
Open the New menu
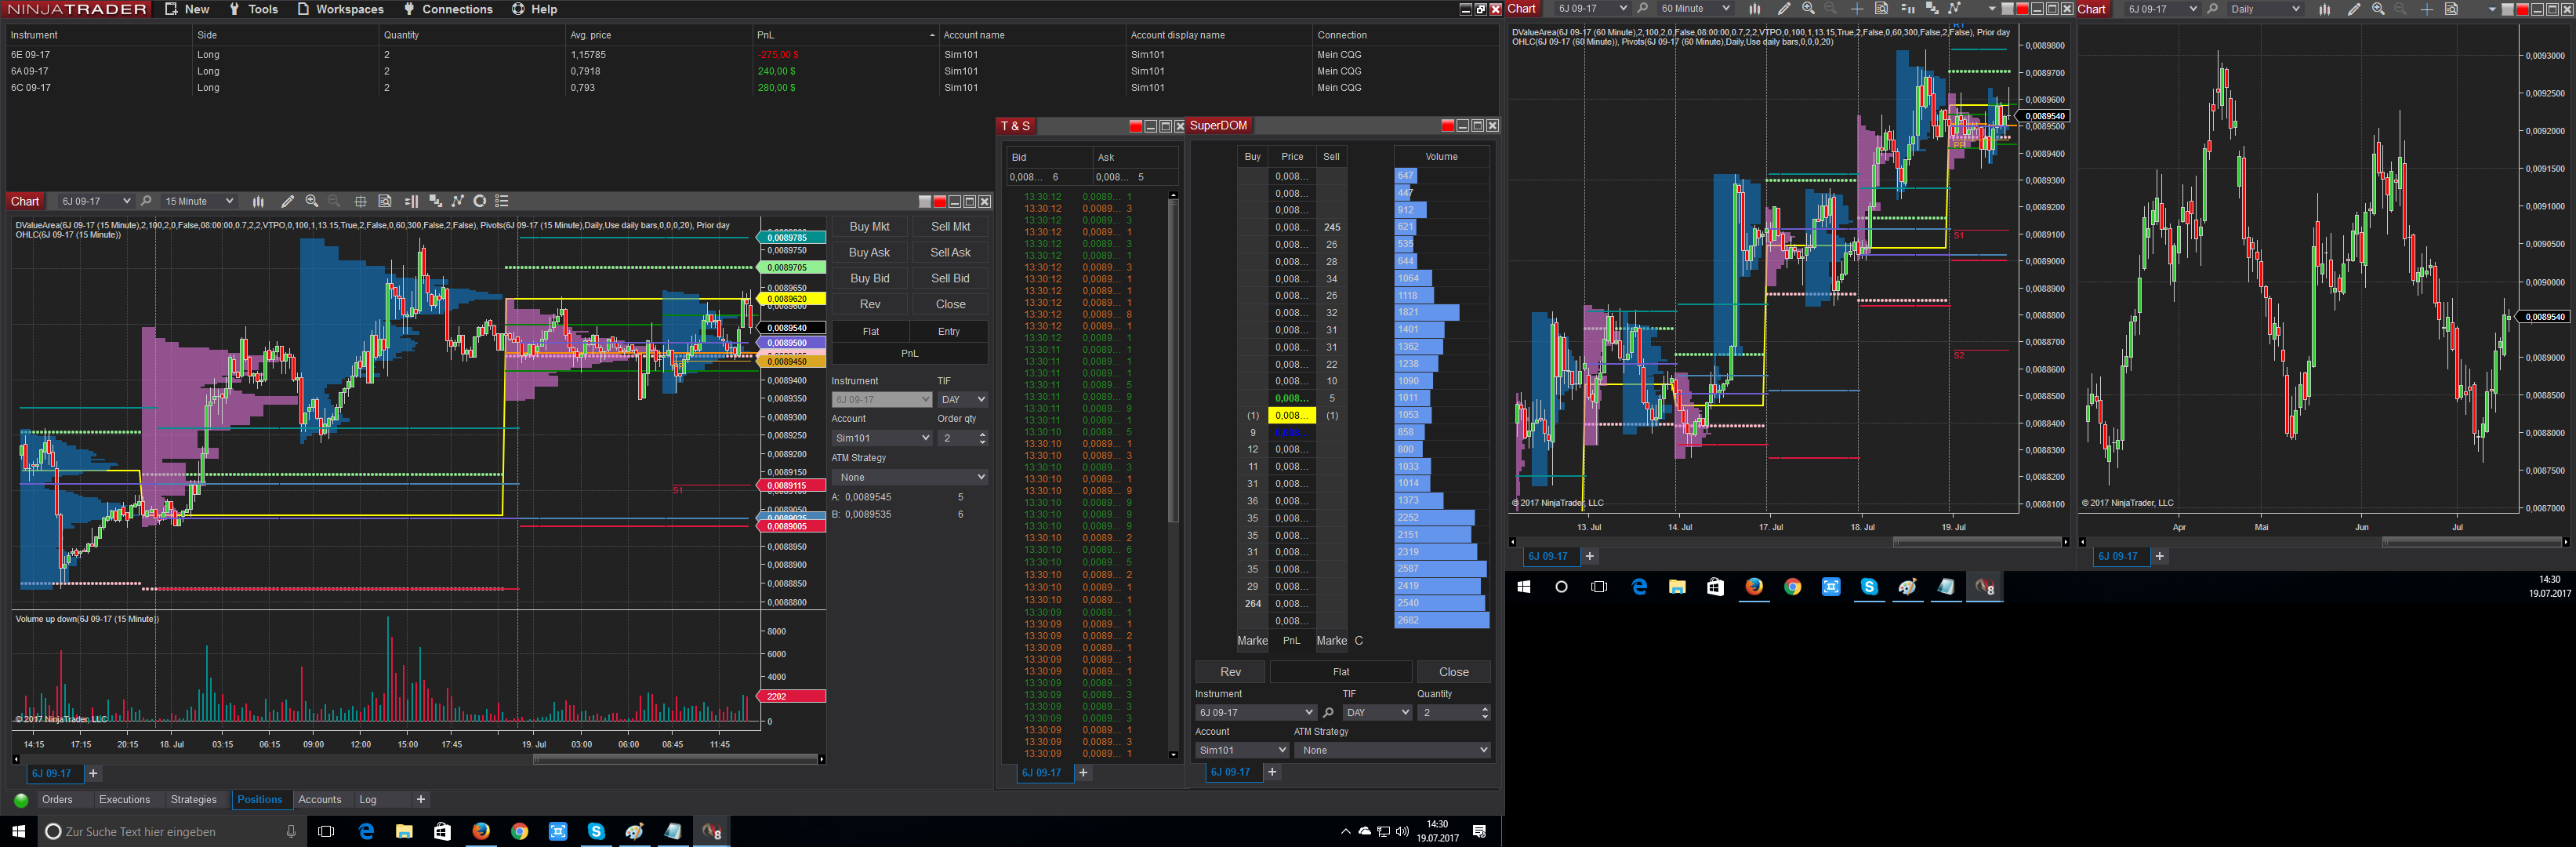pyautogui.click(x=187, y=9)
